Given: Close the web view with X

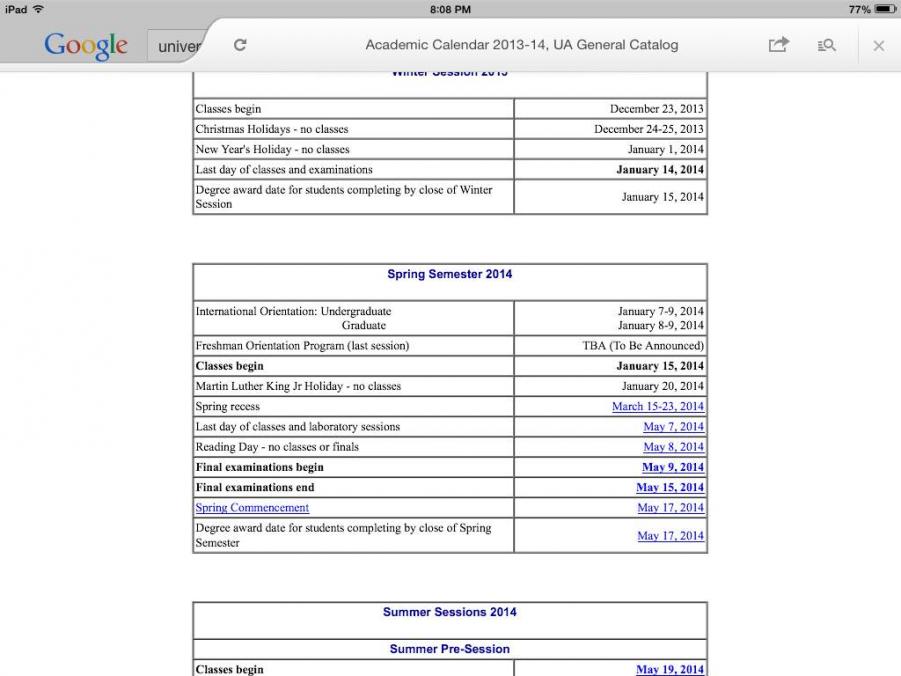Looking at the screenshot, I should pos(878,45).
